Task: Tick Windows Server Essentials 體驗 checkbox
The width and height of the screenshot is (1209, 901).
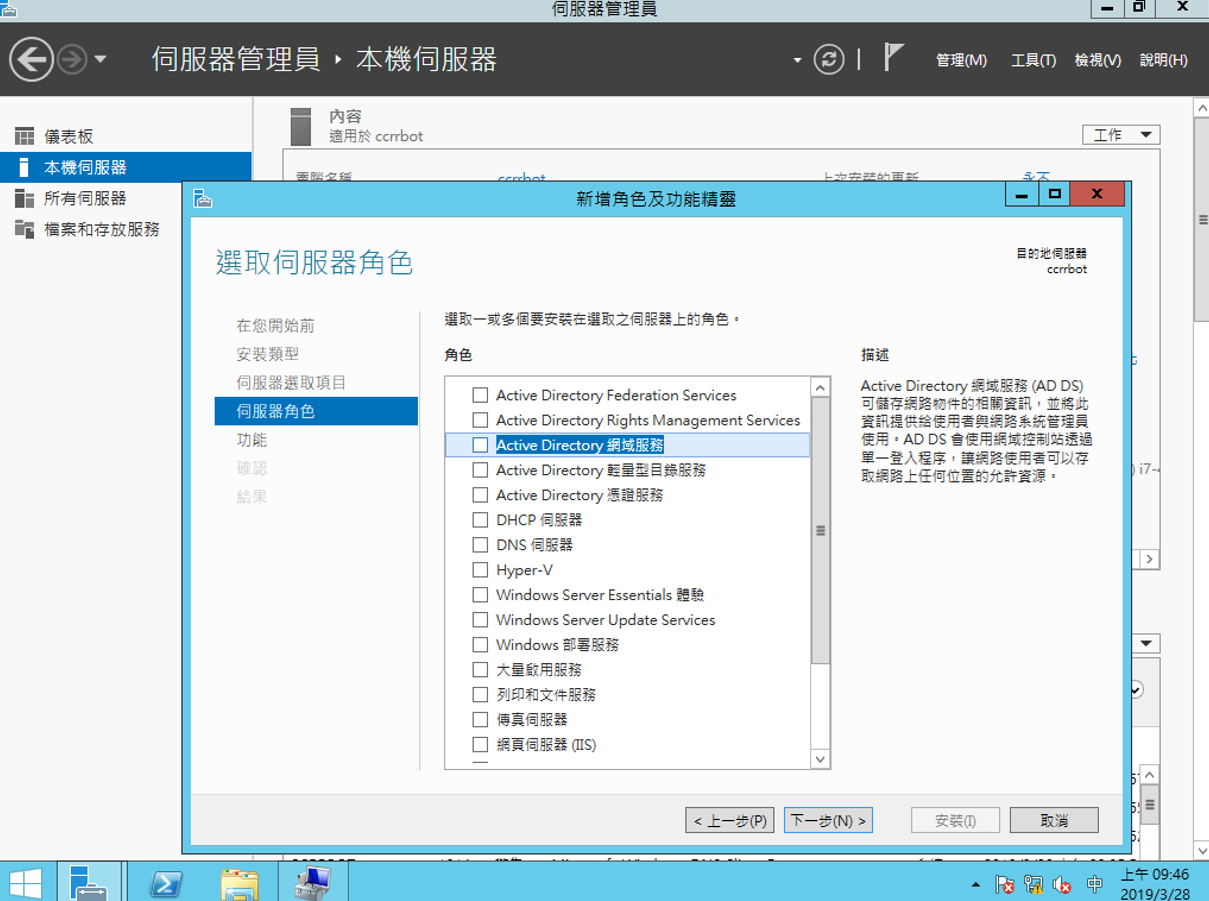Action: coord(480,595)
